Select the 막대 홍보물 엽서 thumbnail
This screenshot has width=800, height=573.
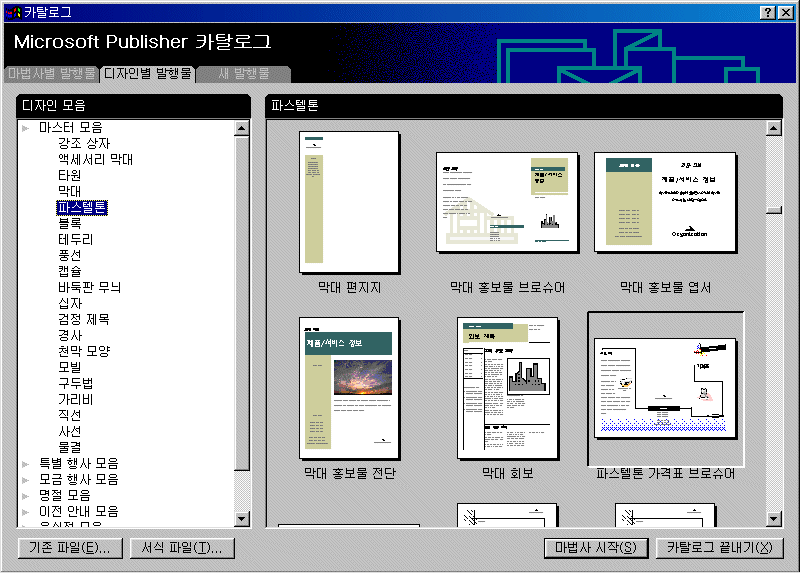click(665, 202)
